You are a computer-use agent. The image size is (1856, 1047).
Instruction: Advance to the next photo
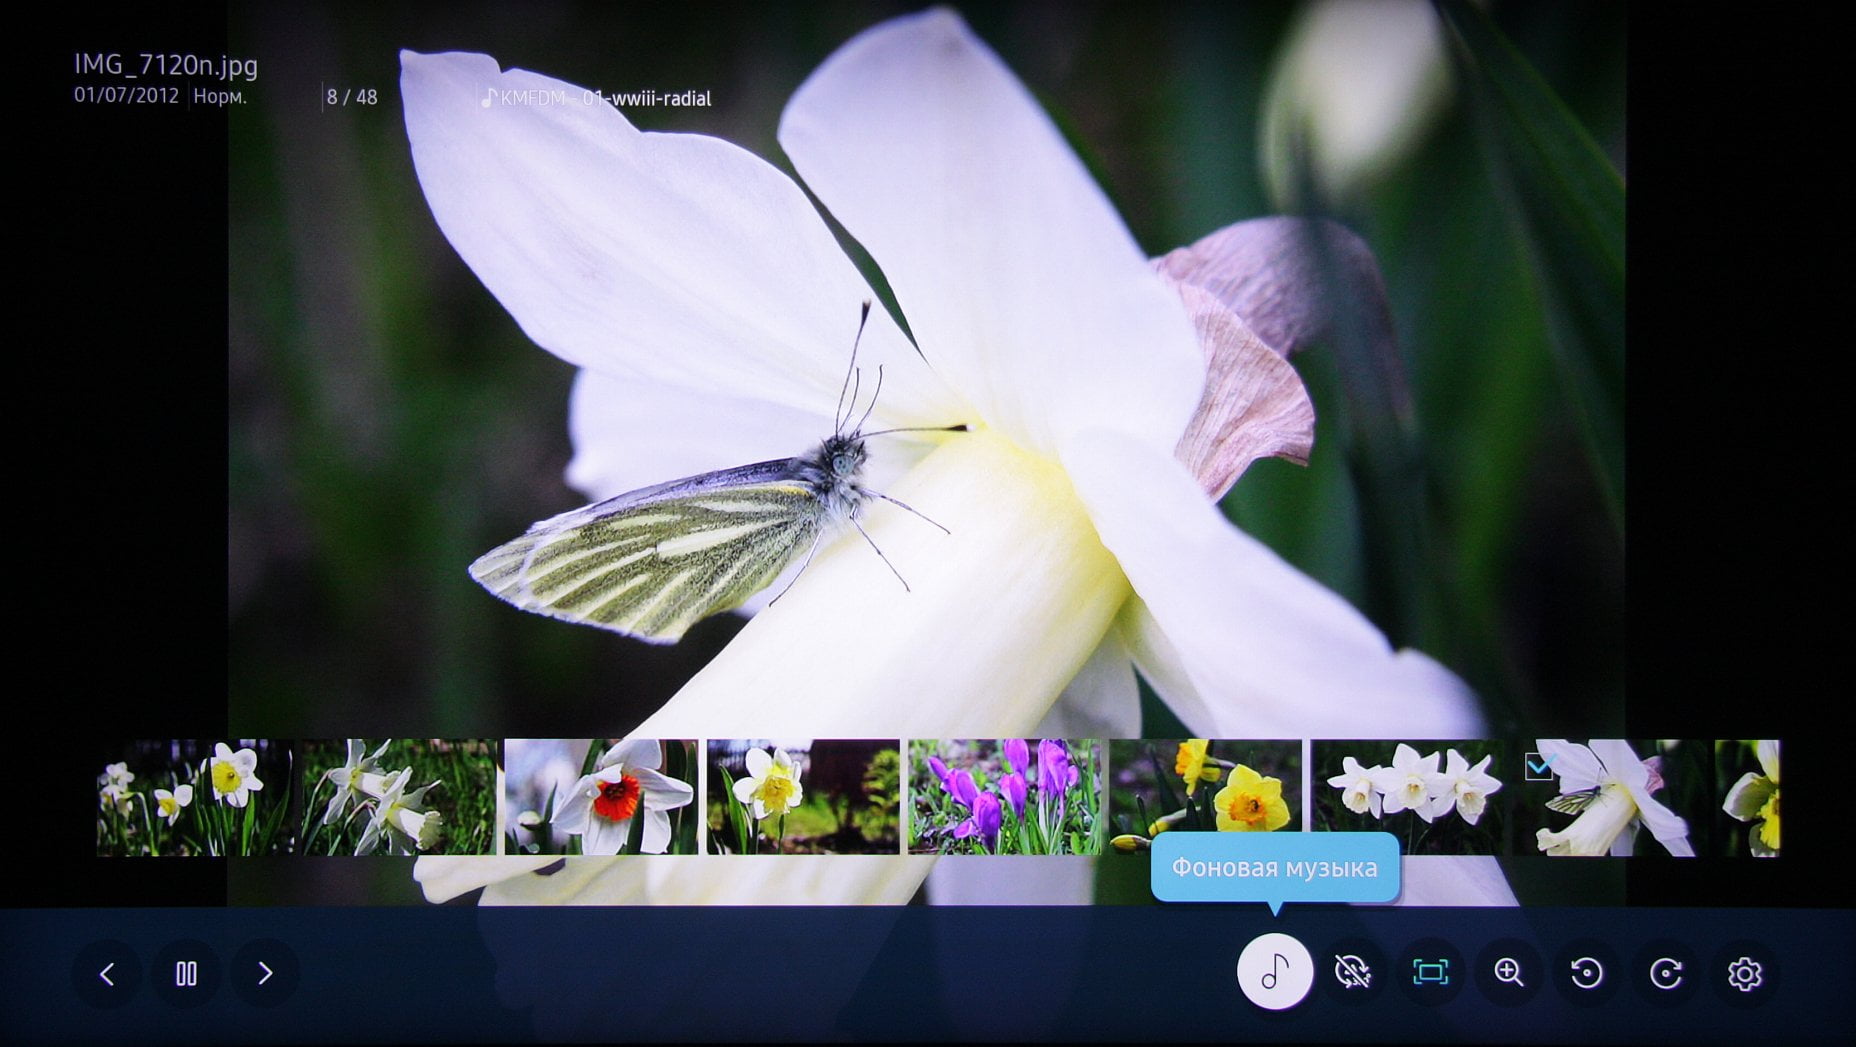(265, 973)
